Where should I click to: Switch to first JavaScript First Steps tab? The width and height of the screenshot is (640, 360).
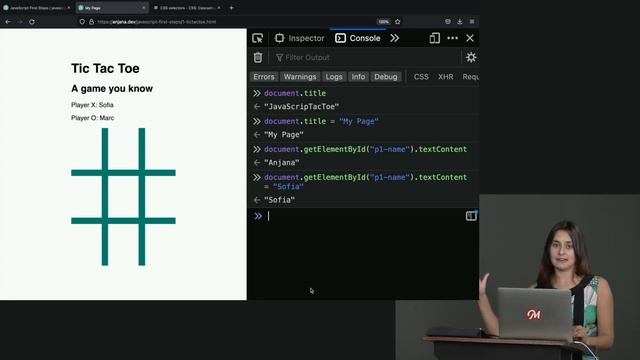[36, 8]
